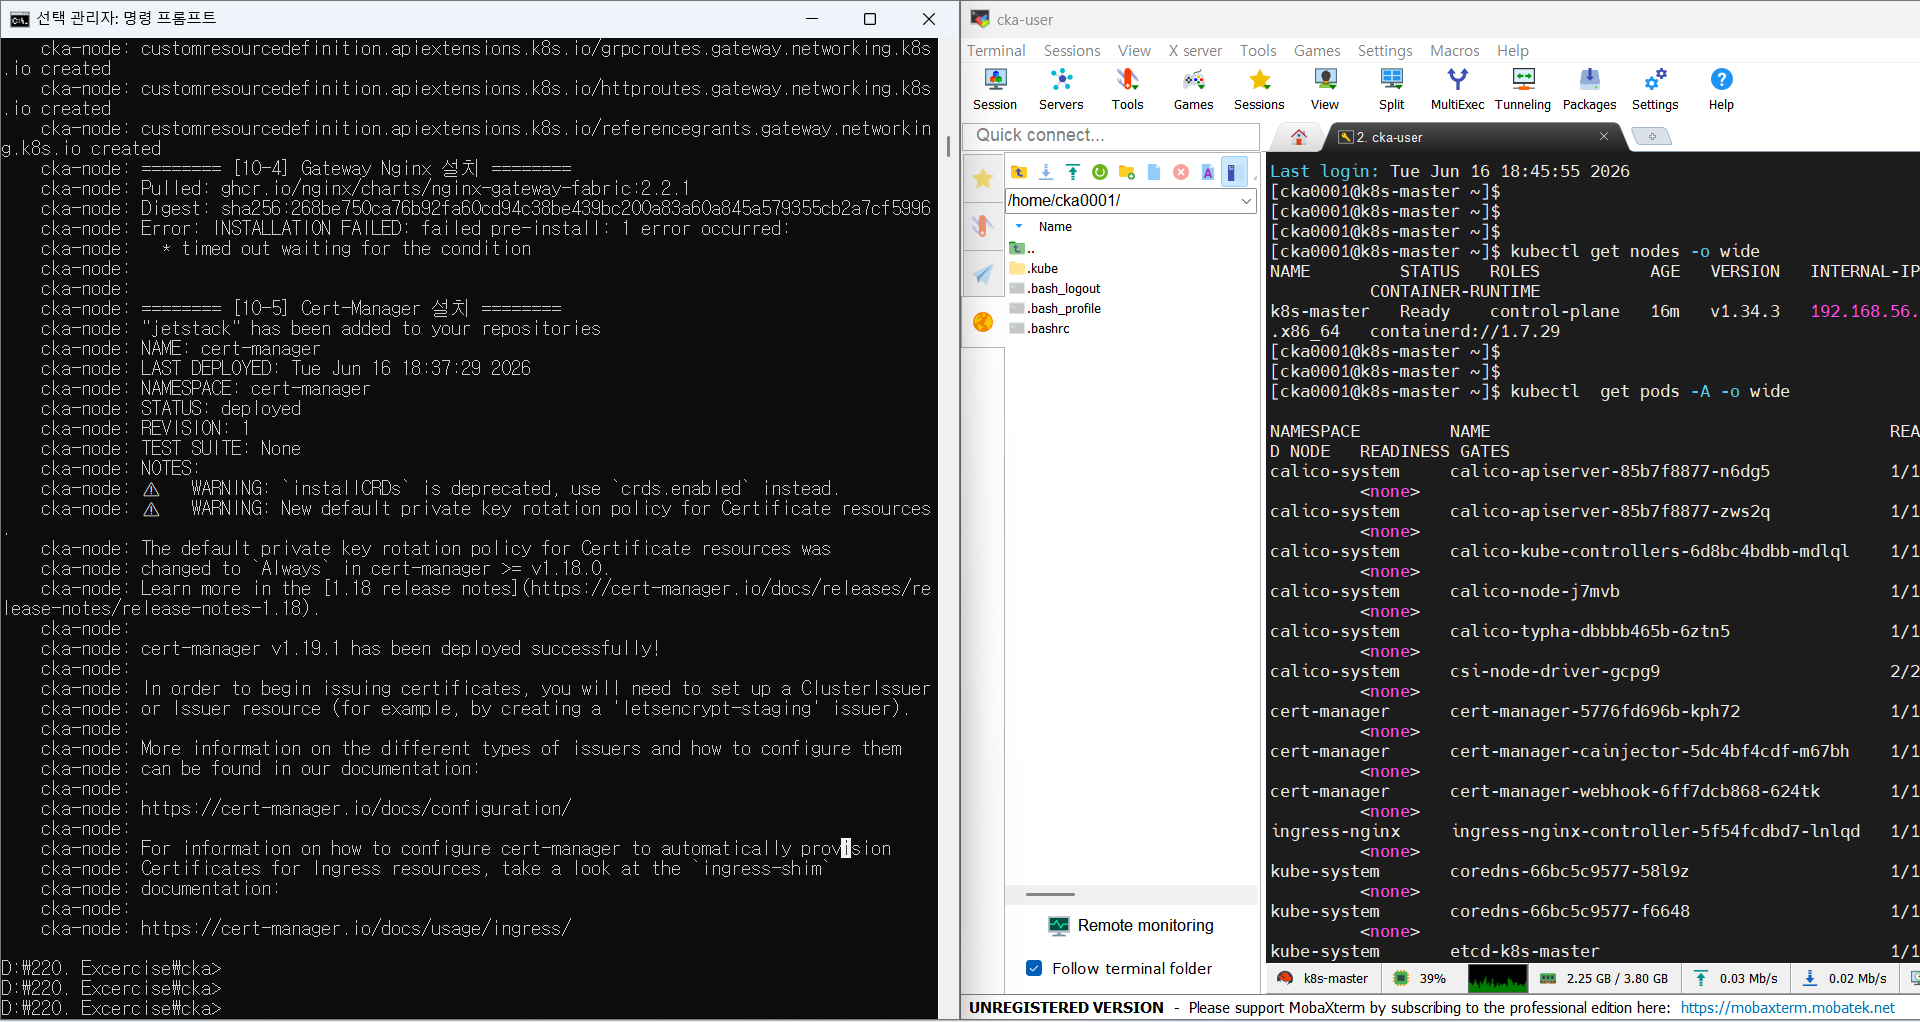The image size is (1920, 1022).
Task: Click the cert-manager.io/docs/configuration/ URL text
Action: 355,808
